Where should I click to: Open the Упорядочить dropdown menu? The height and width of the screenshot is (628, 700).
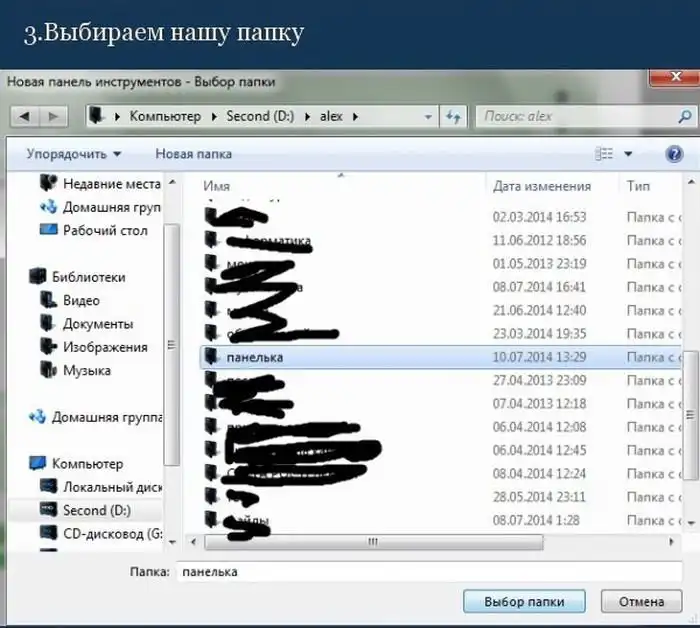[73, 154]
